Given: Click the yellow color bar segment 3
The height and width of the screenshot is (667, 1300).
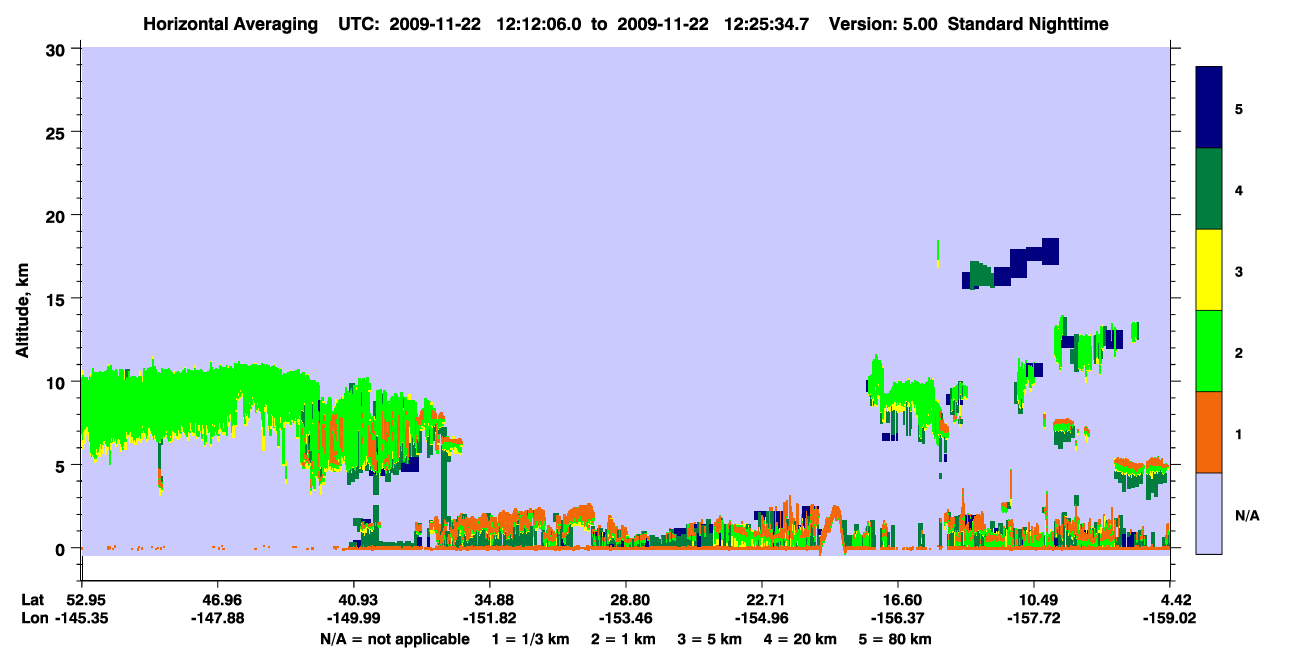Looking at the screenshot, I should pyautogui.click(x=1209, y=270).
